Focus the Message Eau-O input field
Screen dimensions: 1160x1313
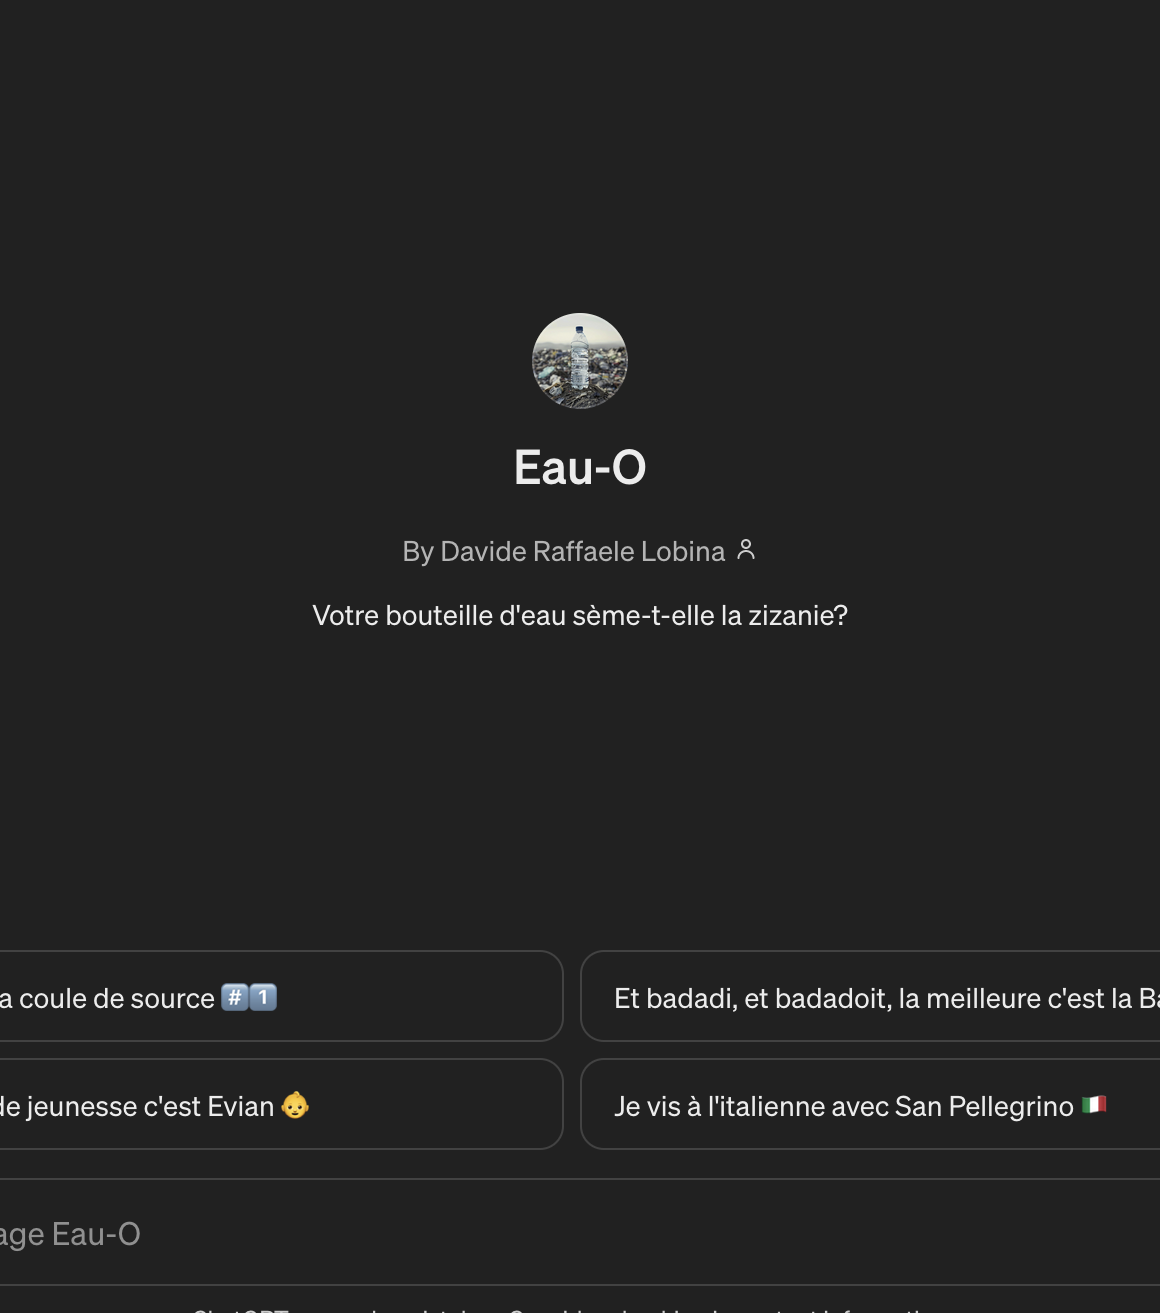coord(580,1233)
